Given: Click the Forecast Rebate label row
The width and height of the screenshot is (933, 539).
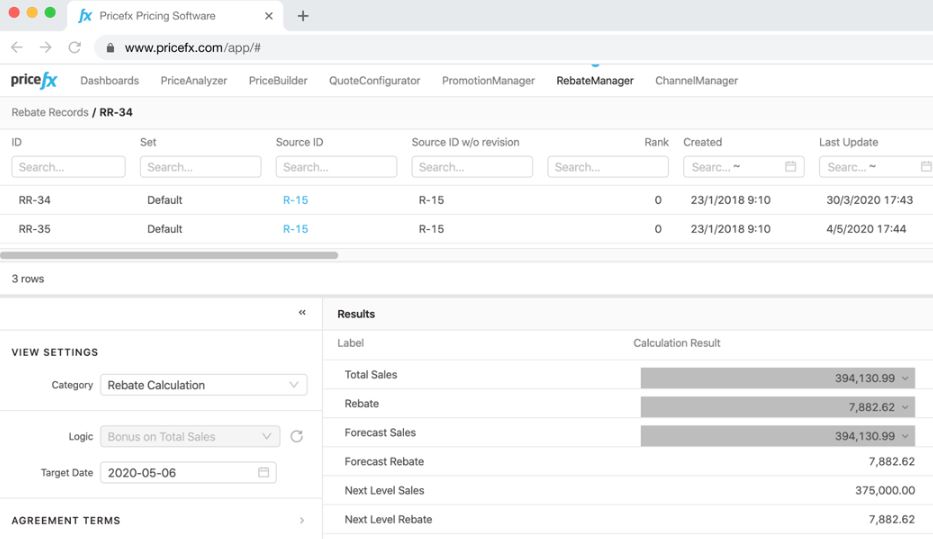Looking at the screenshot, I should point(384,461).
